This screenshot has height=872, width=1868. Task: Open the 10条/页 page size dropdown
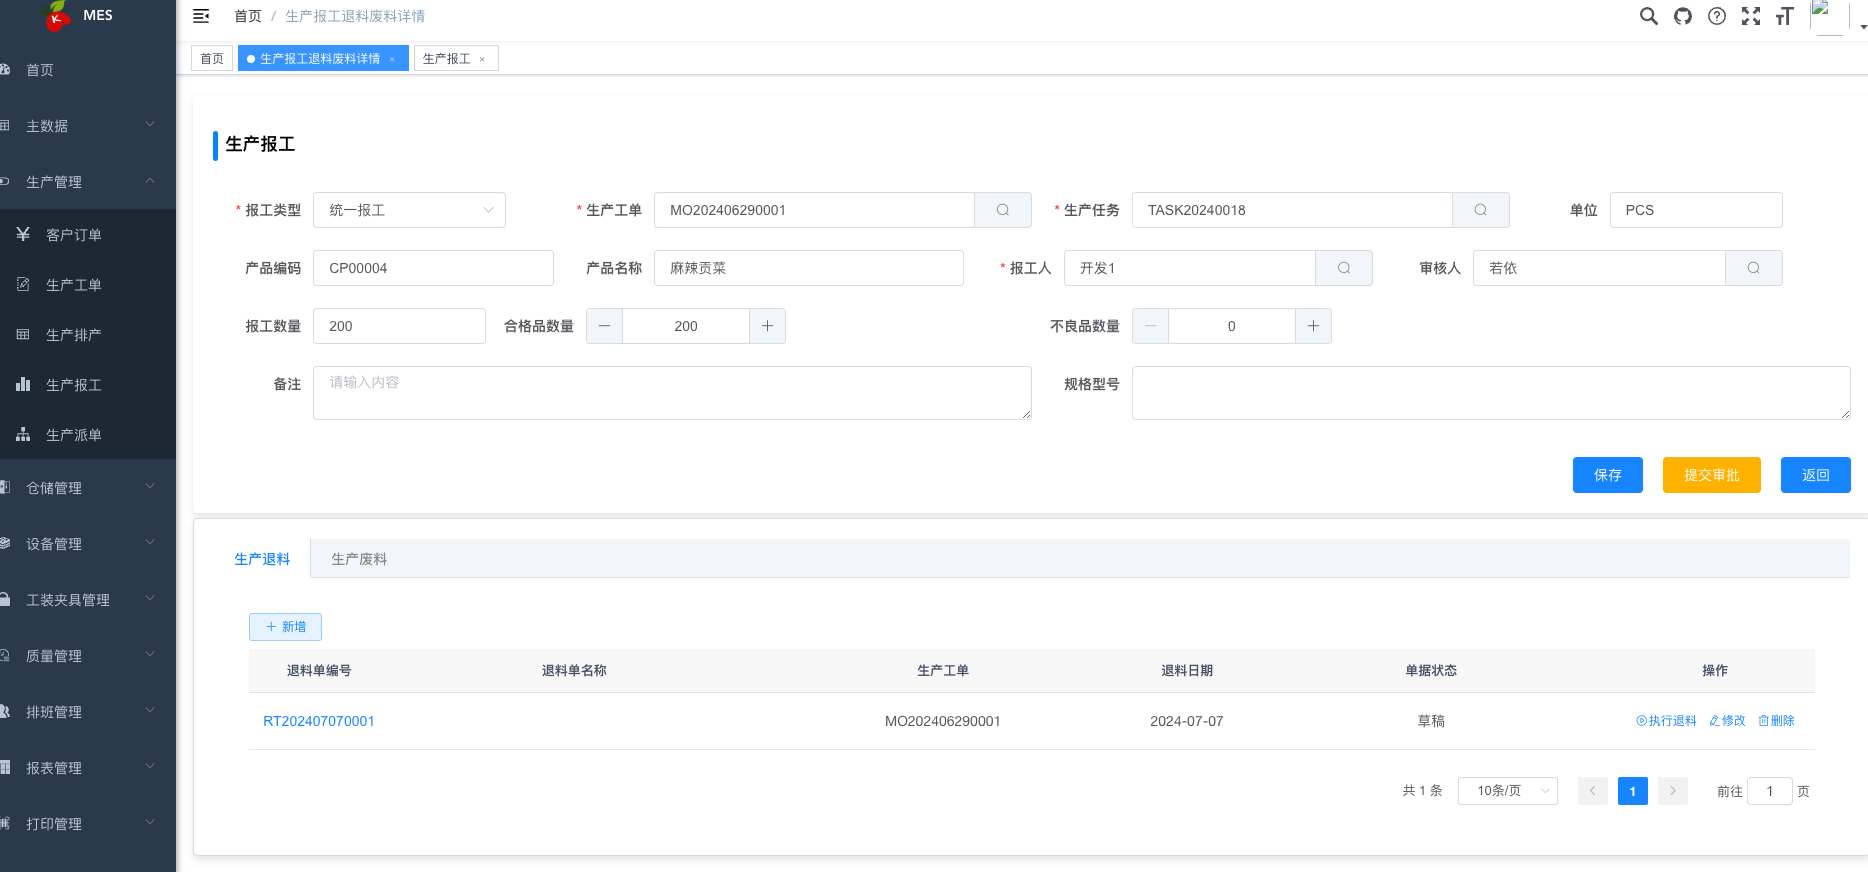1507,791
